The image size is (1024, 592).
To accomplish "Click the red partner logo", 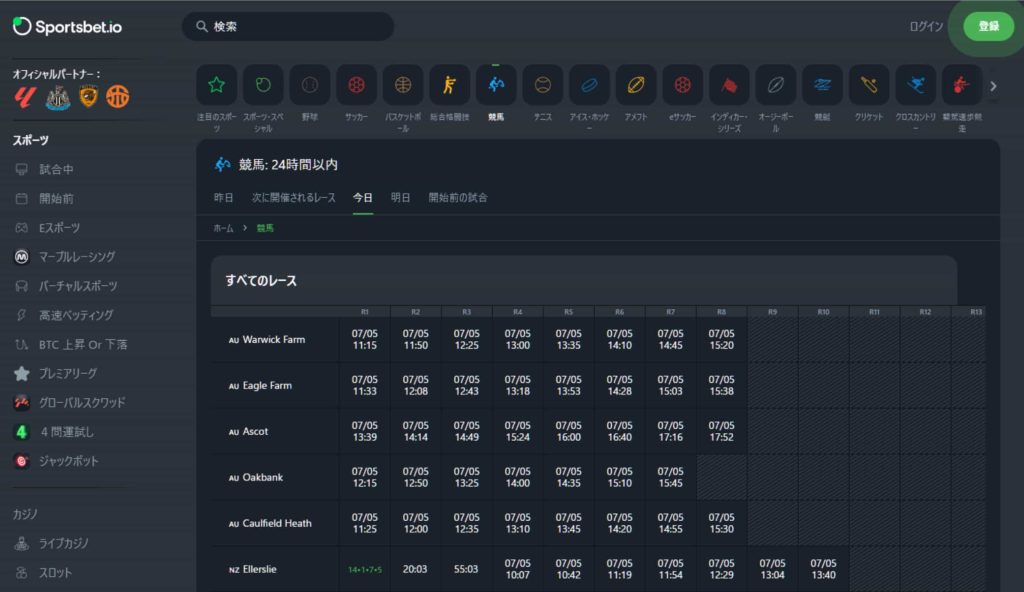I will click(25, 97).
